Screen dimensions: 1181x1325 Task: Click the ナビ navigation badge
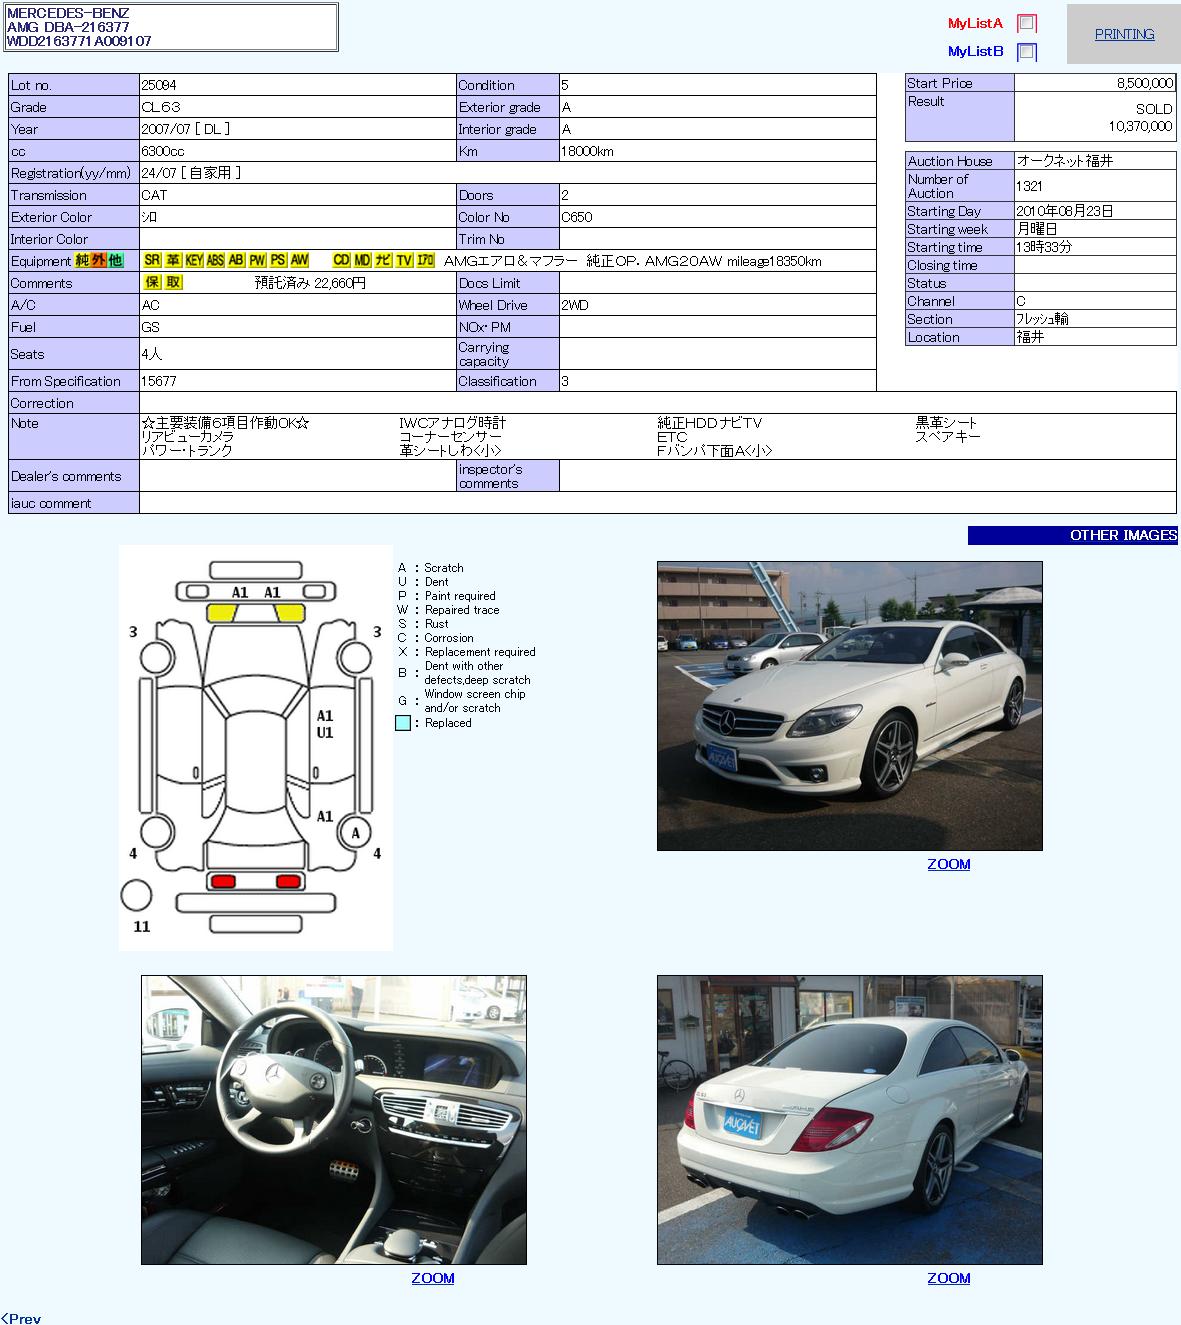[383, 261]
